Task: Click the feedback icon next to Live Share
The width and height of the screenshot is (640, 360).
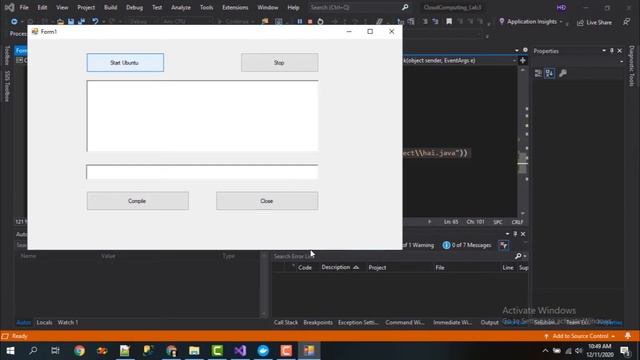Action: coord(627,22)
